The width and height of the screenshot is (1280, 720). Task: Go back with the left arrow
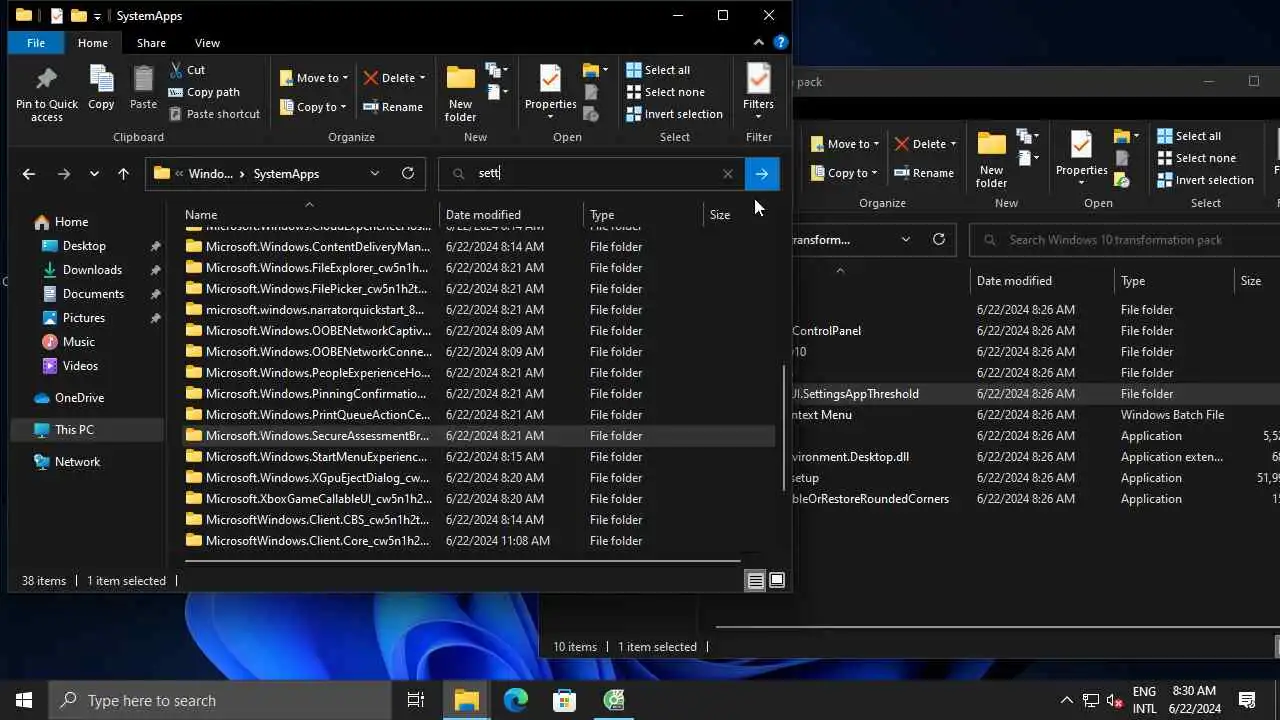[29, 174]
